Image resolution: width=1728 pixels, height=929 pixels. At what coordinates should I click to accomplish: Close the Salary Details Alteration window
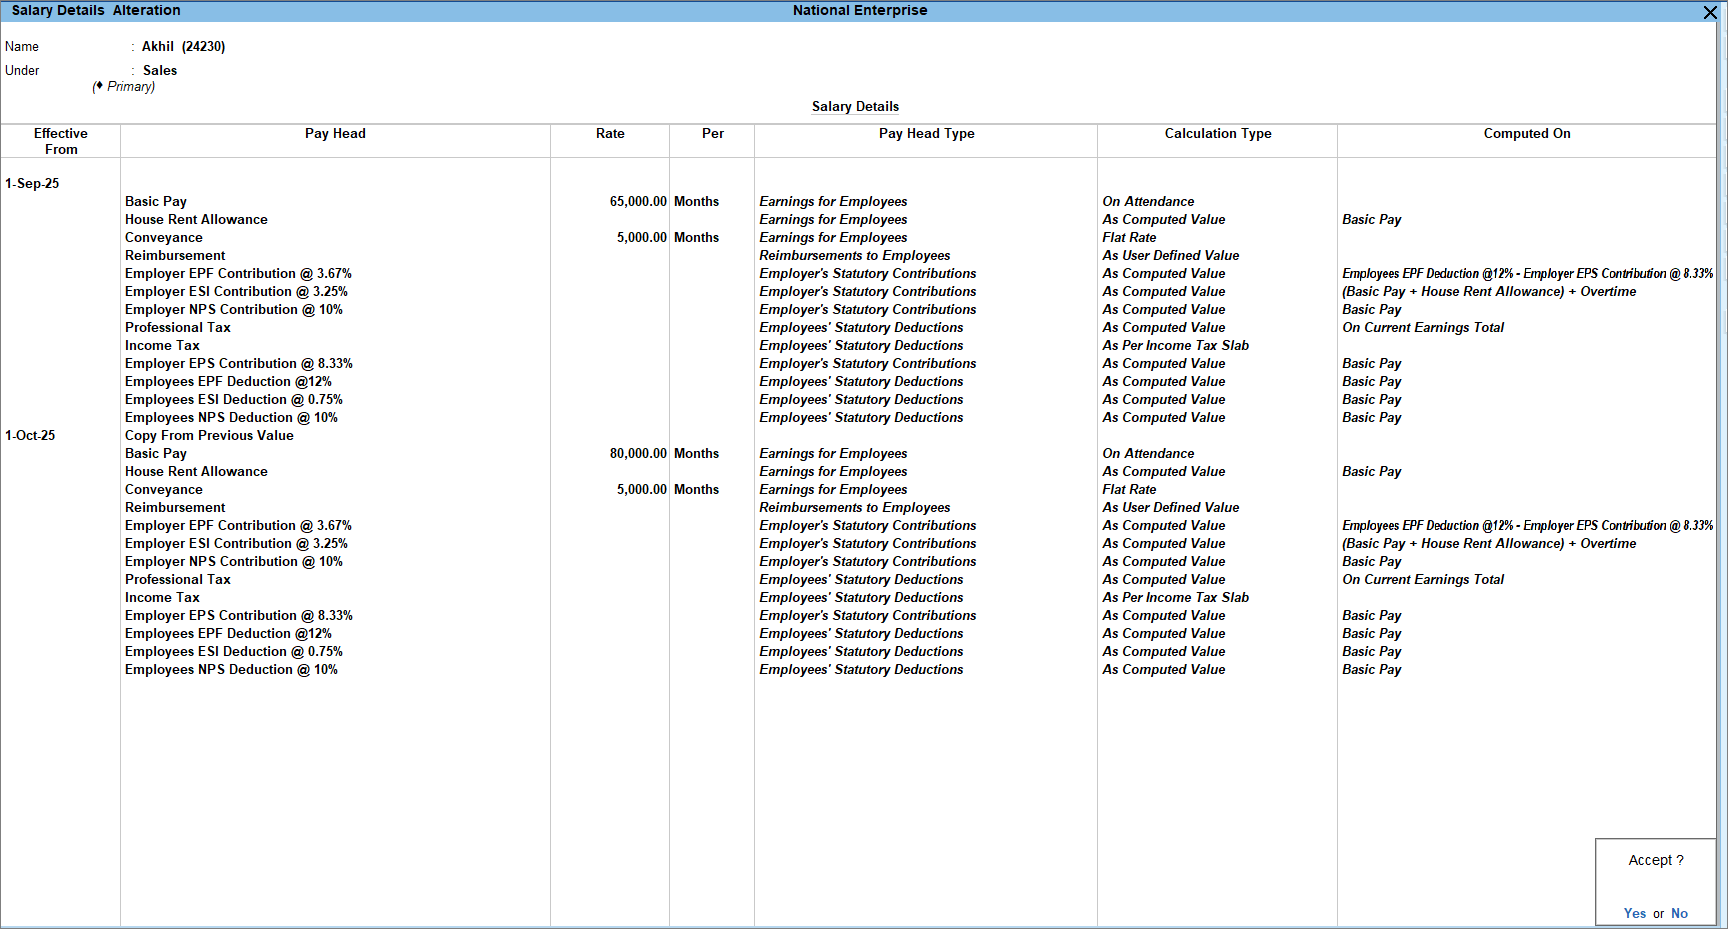click(x=1710, y=12)
